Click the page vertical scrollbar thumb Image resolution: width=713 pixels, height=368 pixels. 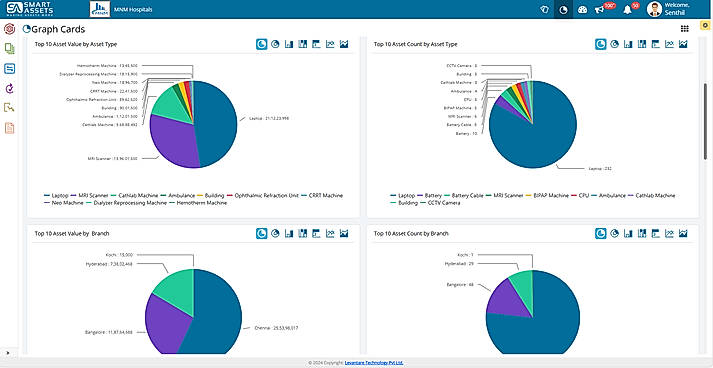pos(706,121)
